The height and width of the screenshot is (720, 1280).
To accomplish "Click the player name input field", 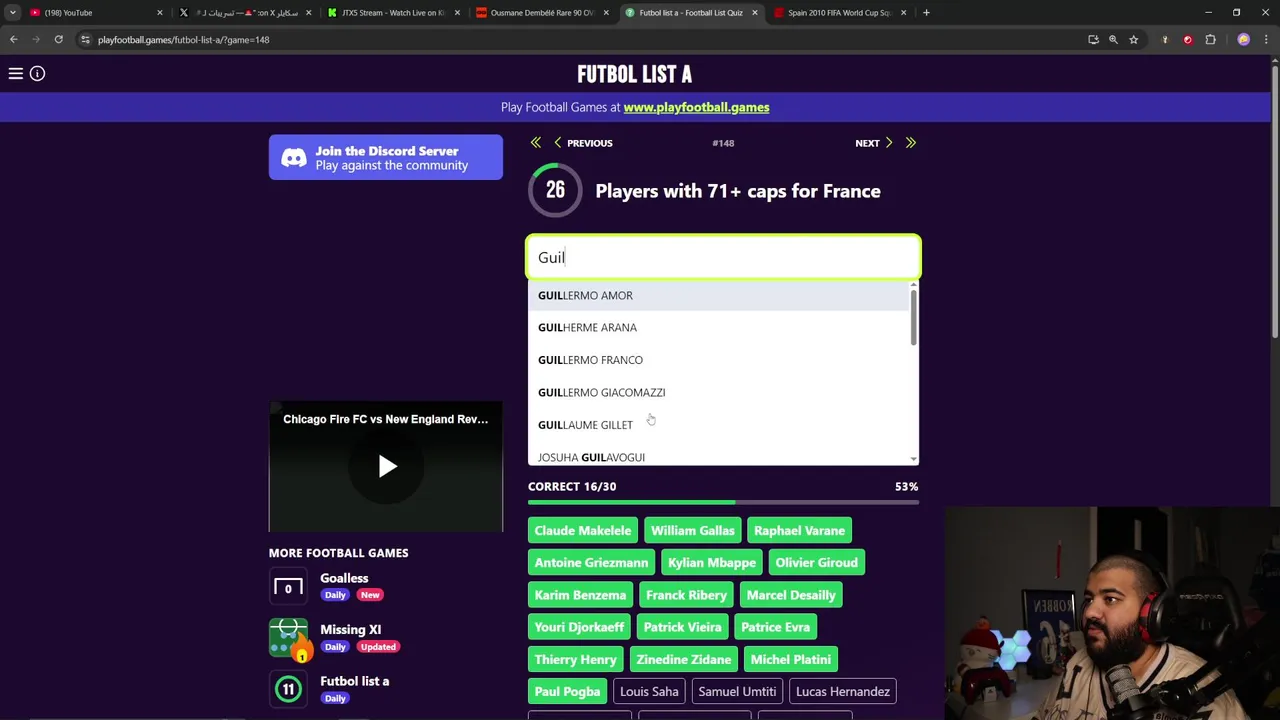I will (x=723, y=257).
